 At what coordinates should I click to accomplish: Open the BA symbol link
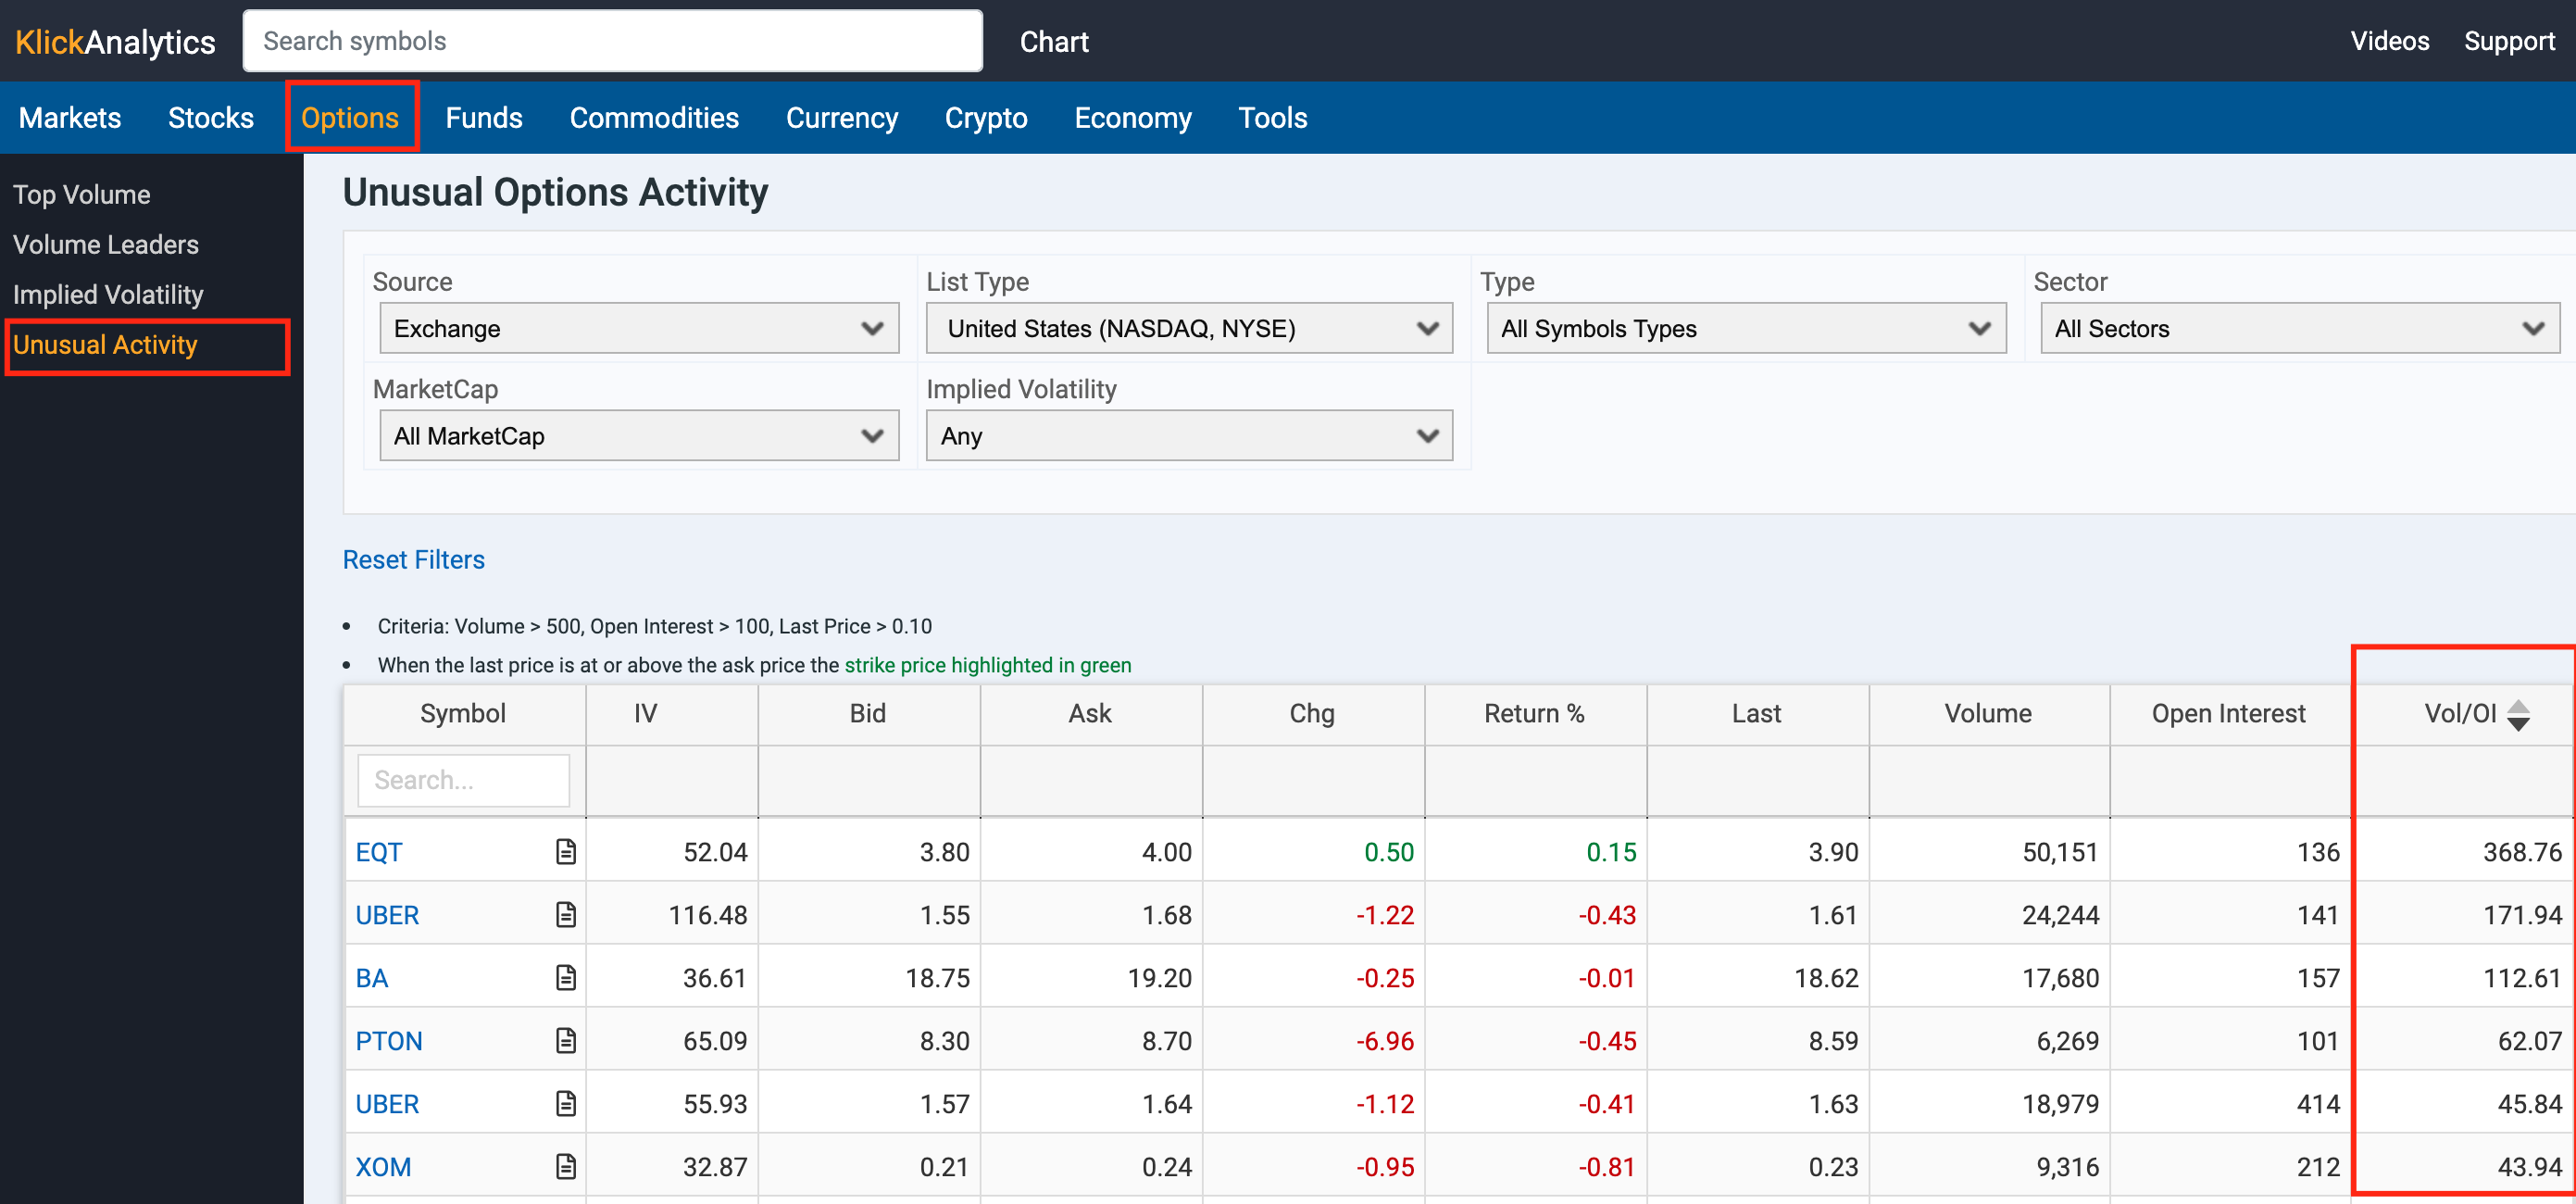pyautogui.click(x=371, y=978)
